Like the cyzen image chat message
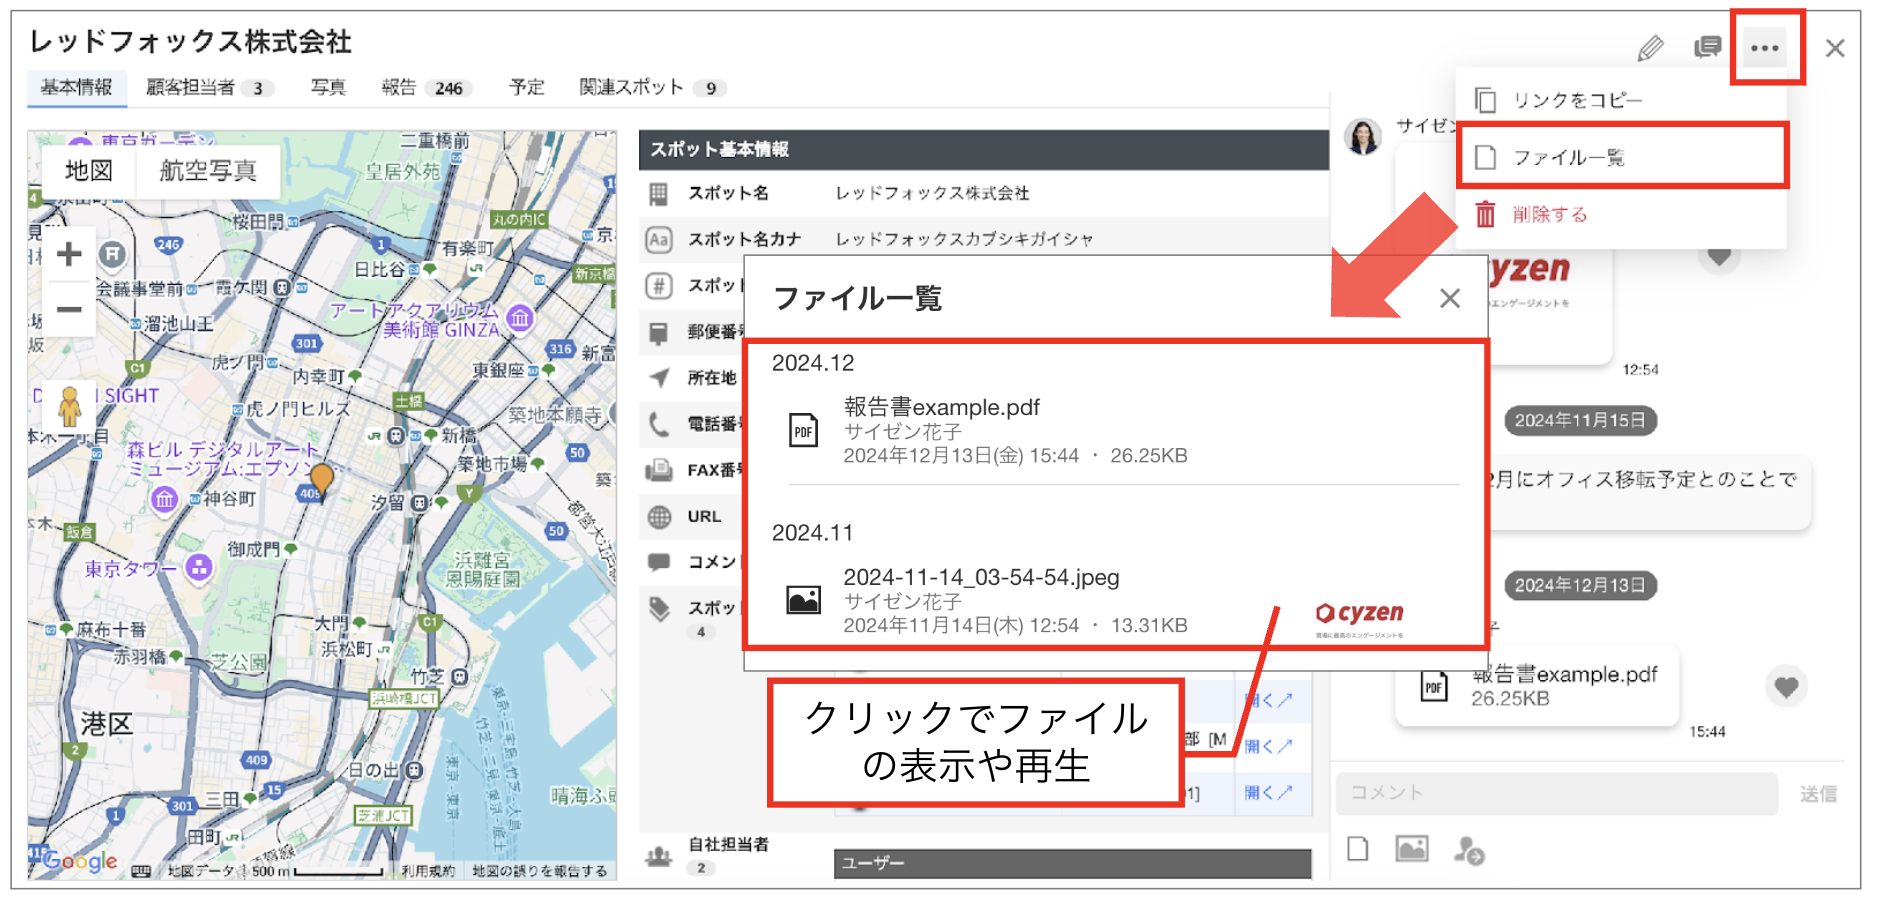This screenshot has height=914, width=1880. 1719,256
